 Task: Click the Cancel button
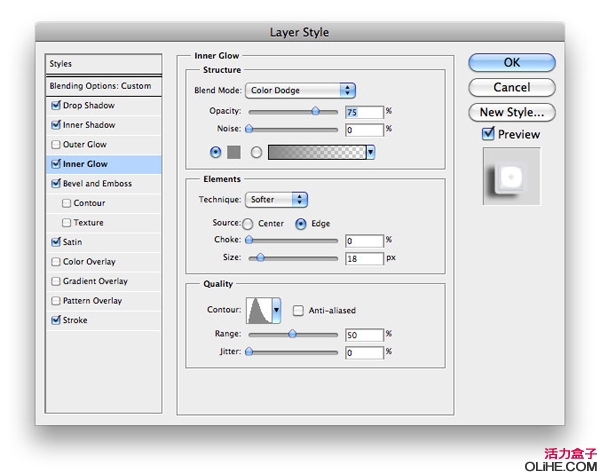tap(512, 87)
